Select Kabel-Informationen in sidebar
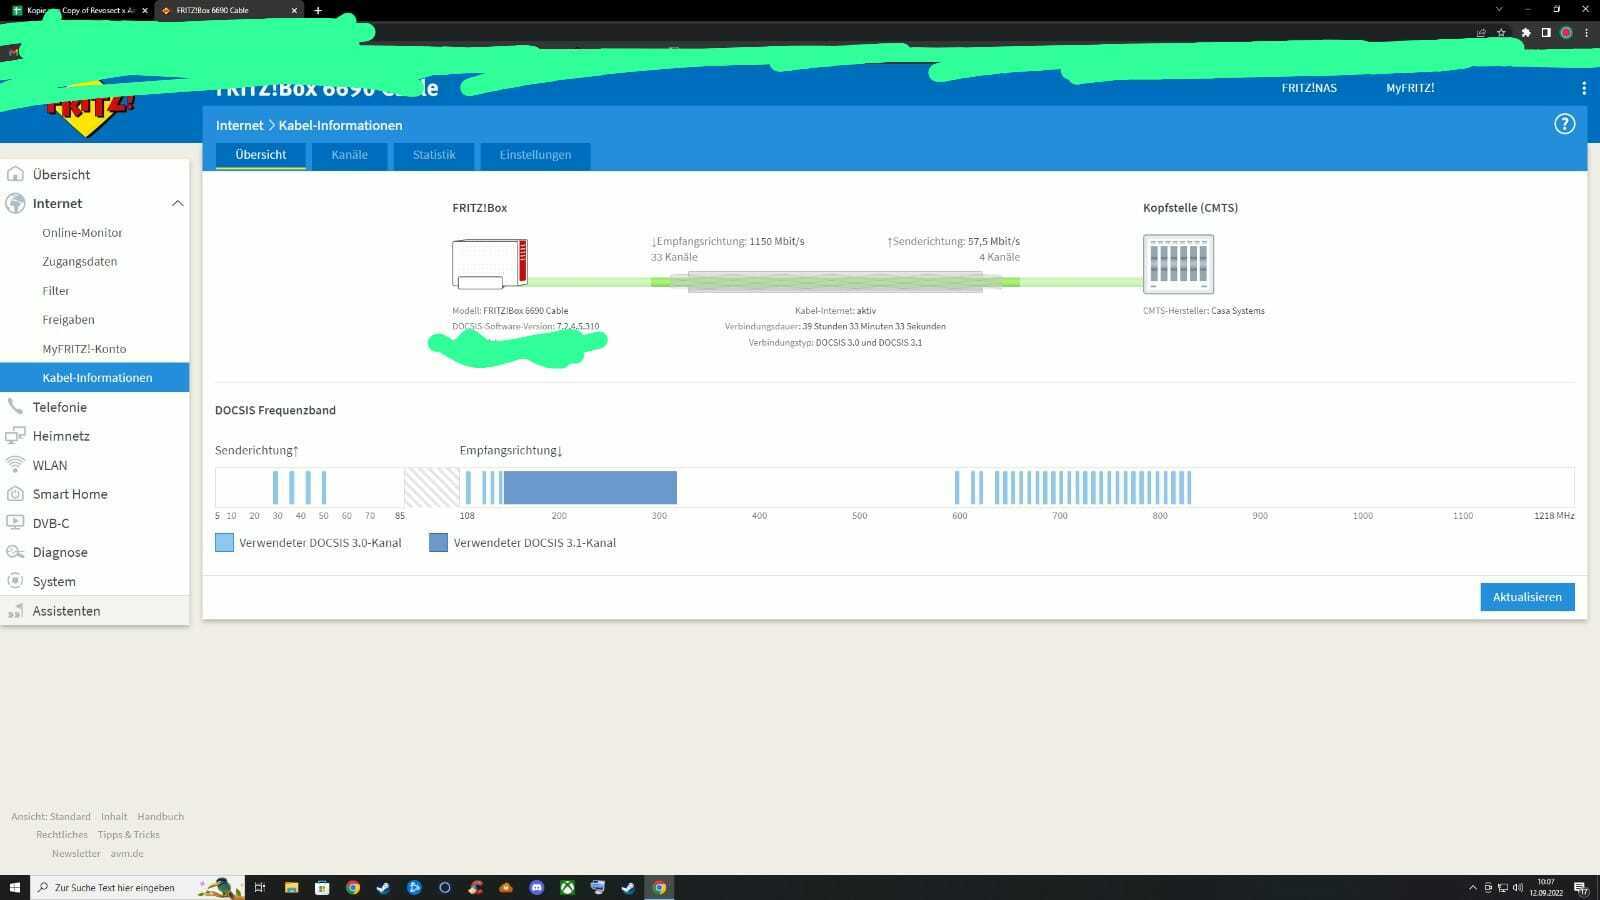 (94, 377)
